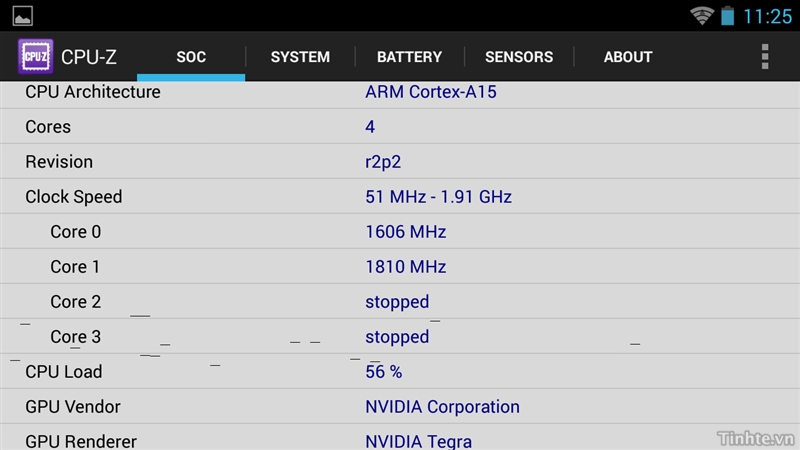Tap the battery status bar icon
800x450 pixels.
coord(728,16)
